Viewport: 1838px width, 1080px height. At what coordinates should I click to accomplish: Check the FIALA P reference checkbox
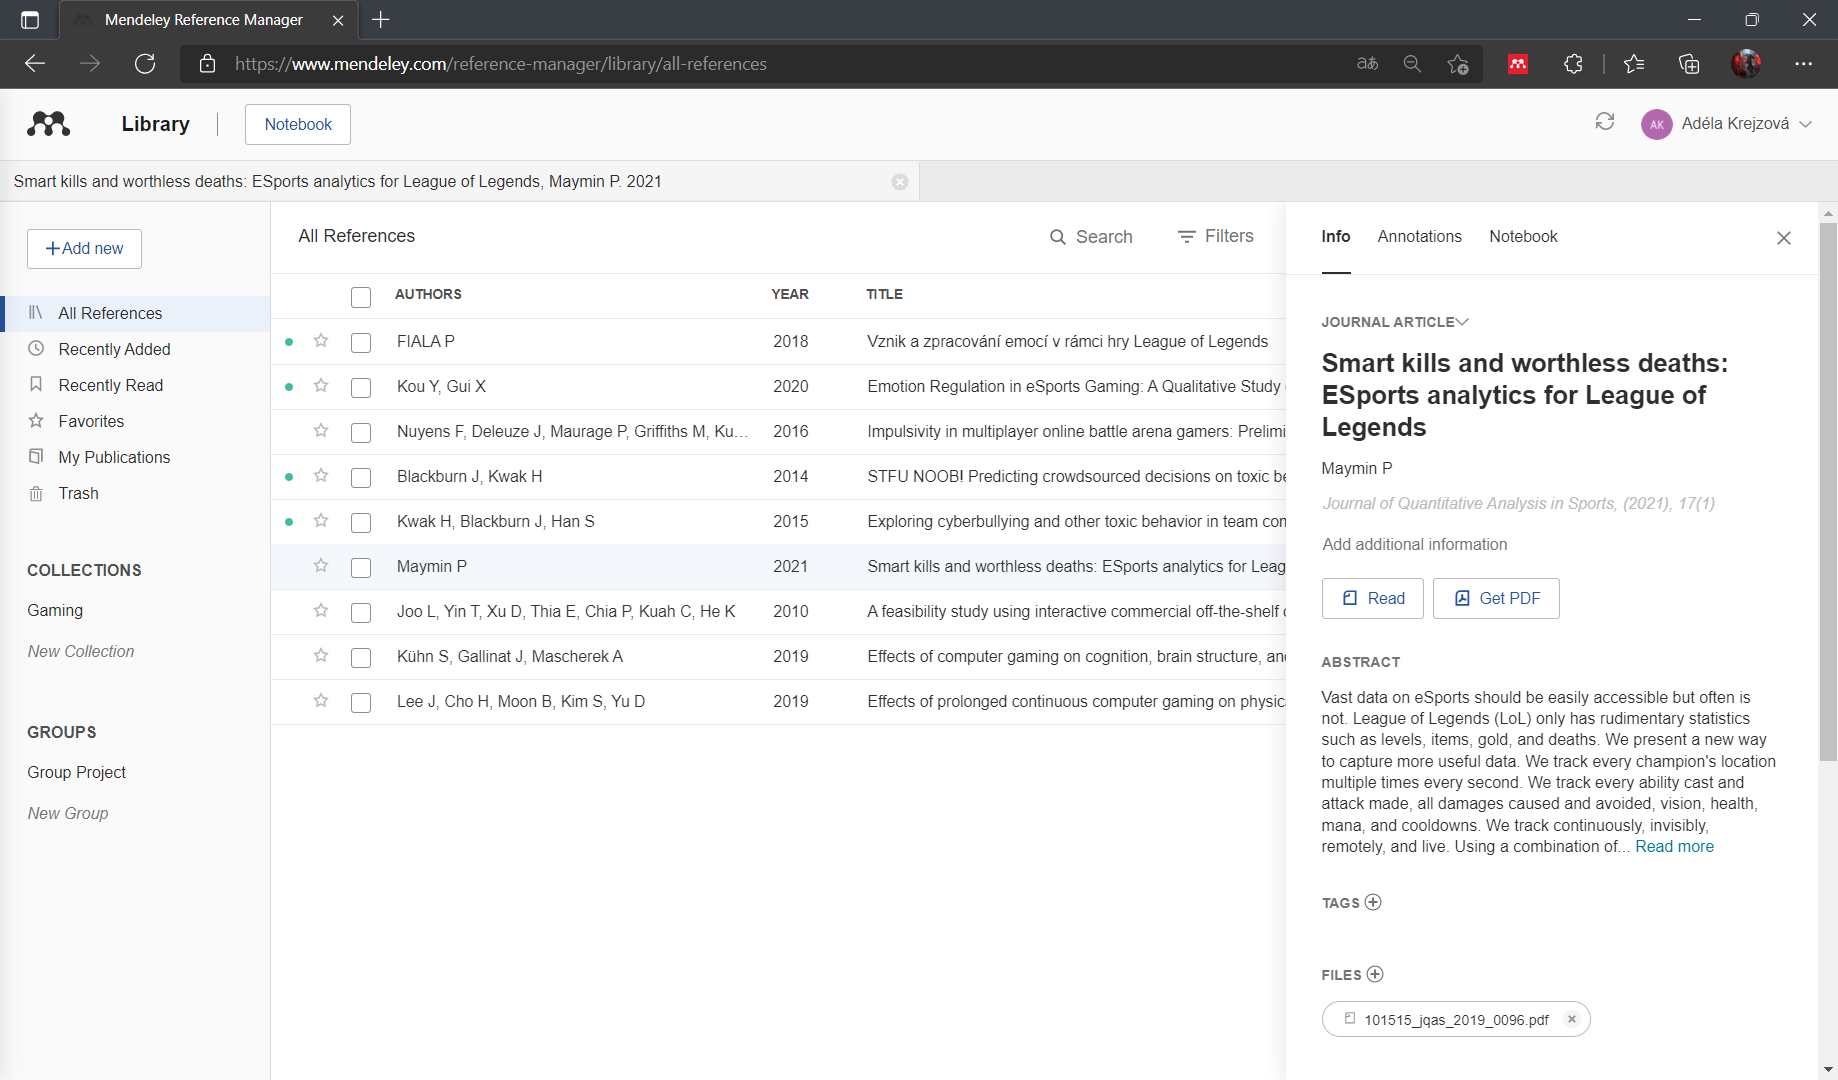361,342
